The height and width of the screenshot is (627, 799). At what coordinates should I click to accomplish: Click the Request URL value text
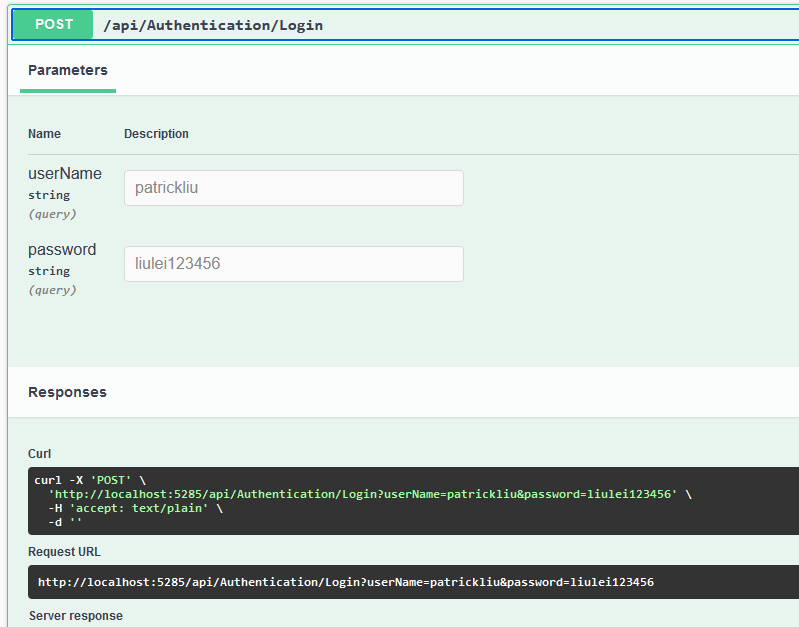346,582
